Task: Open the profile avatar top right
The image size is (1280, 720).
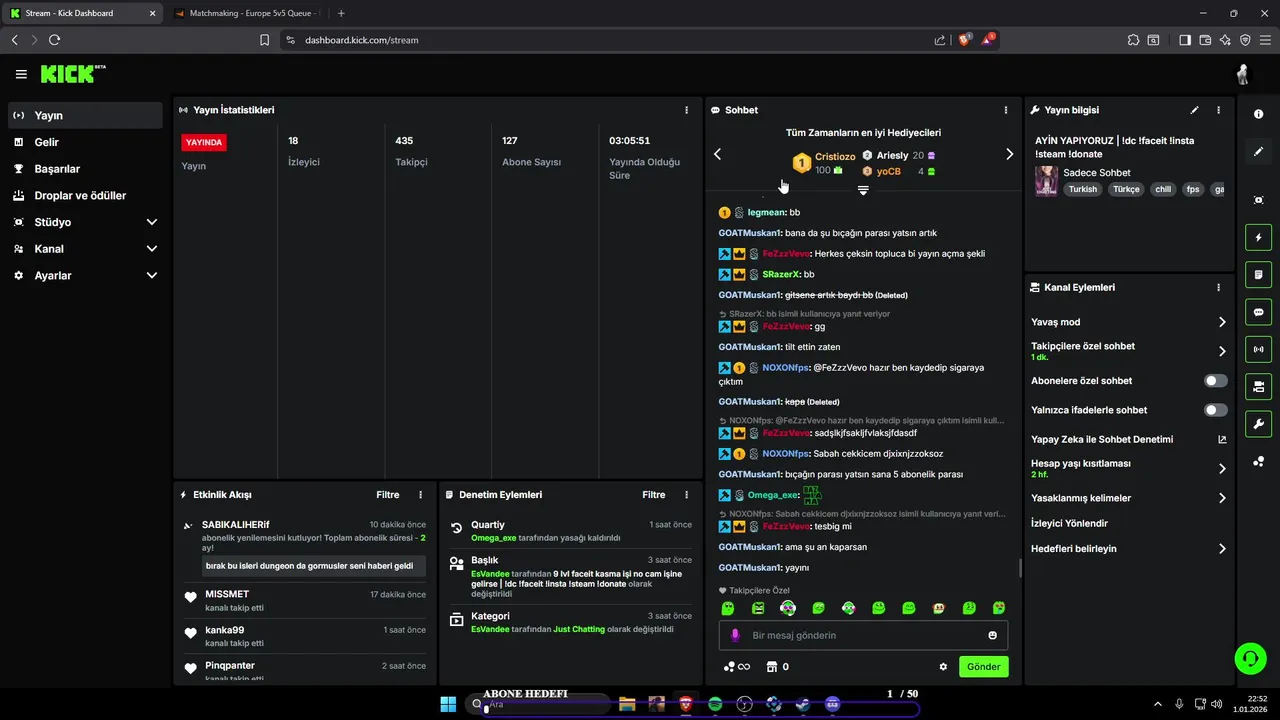Action: [1243, 74]
